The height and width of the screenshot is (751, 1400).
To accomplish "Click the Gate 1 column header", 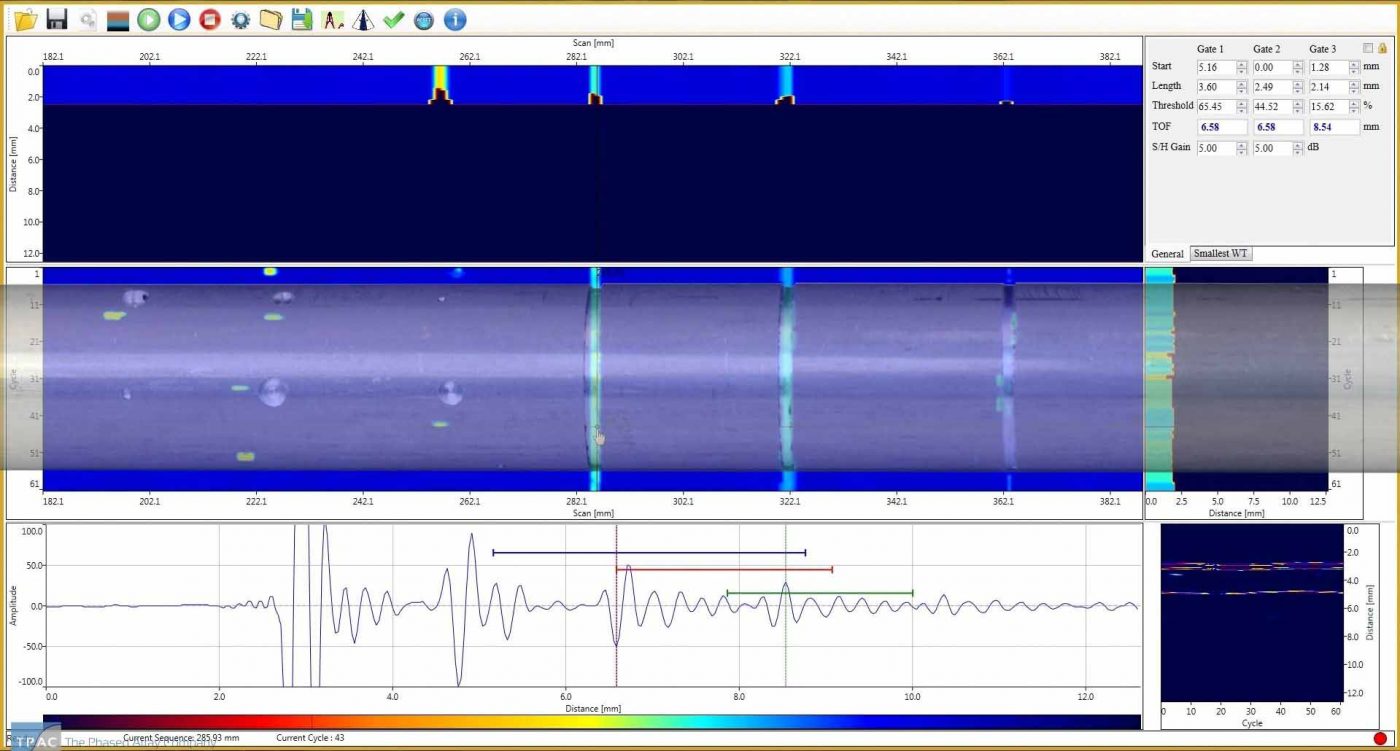I will click(x=1210, y=49).
